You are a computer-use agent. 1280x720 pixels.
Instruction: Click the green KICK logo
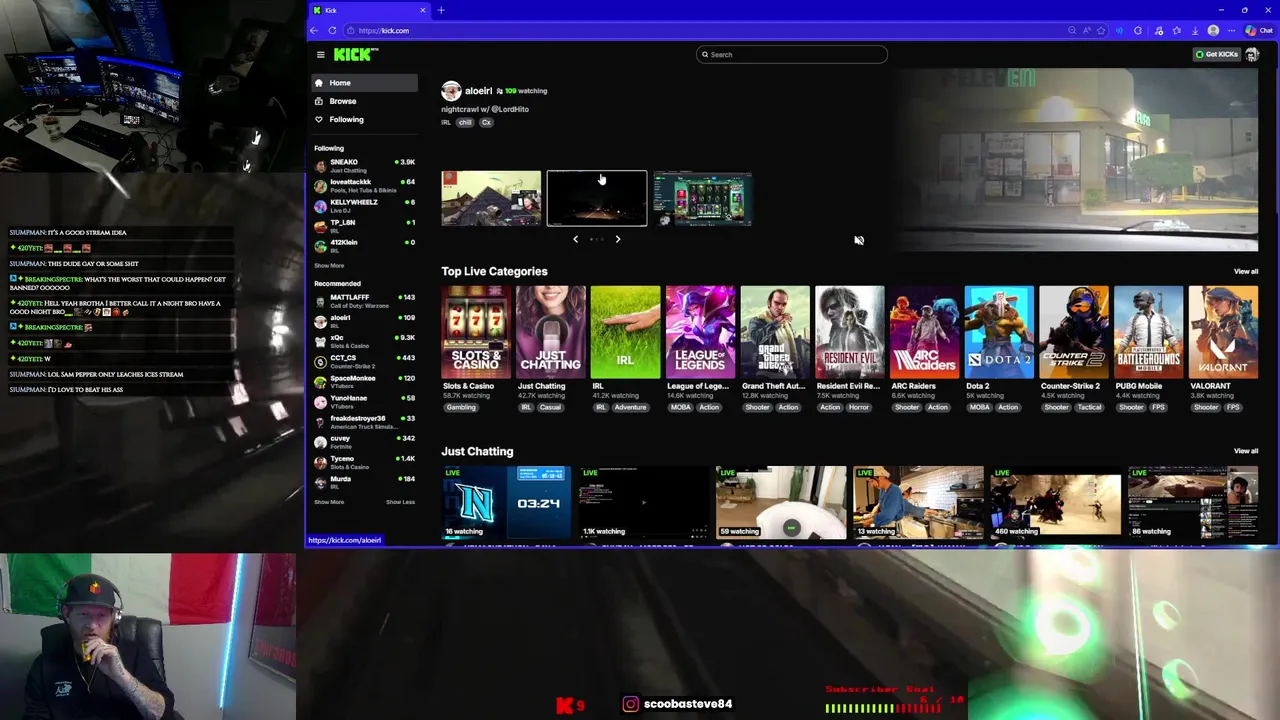pyautogui.click(x=355, y=55)
